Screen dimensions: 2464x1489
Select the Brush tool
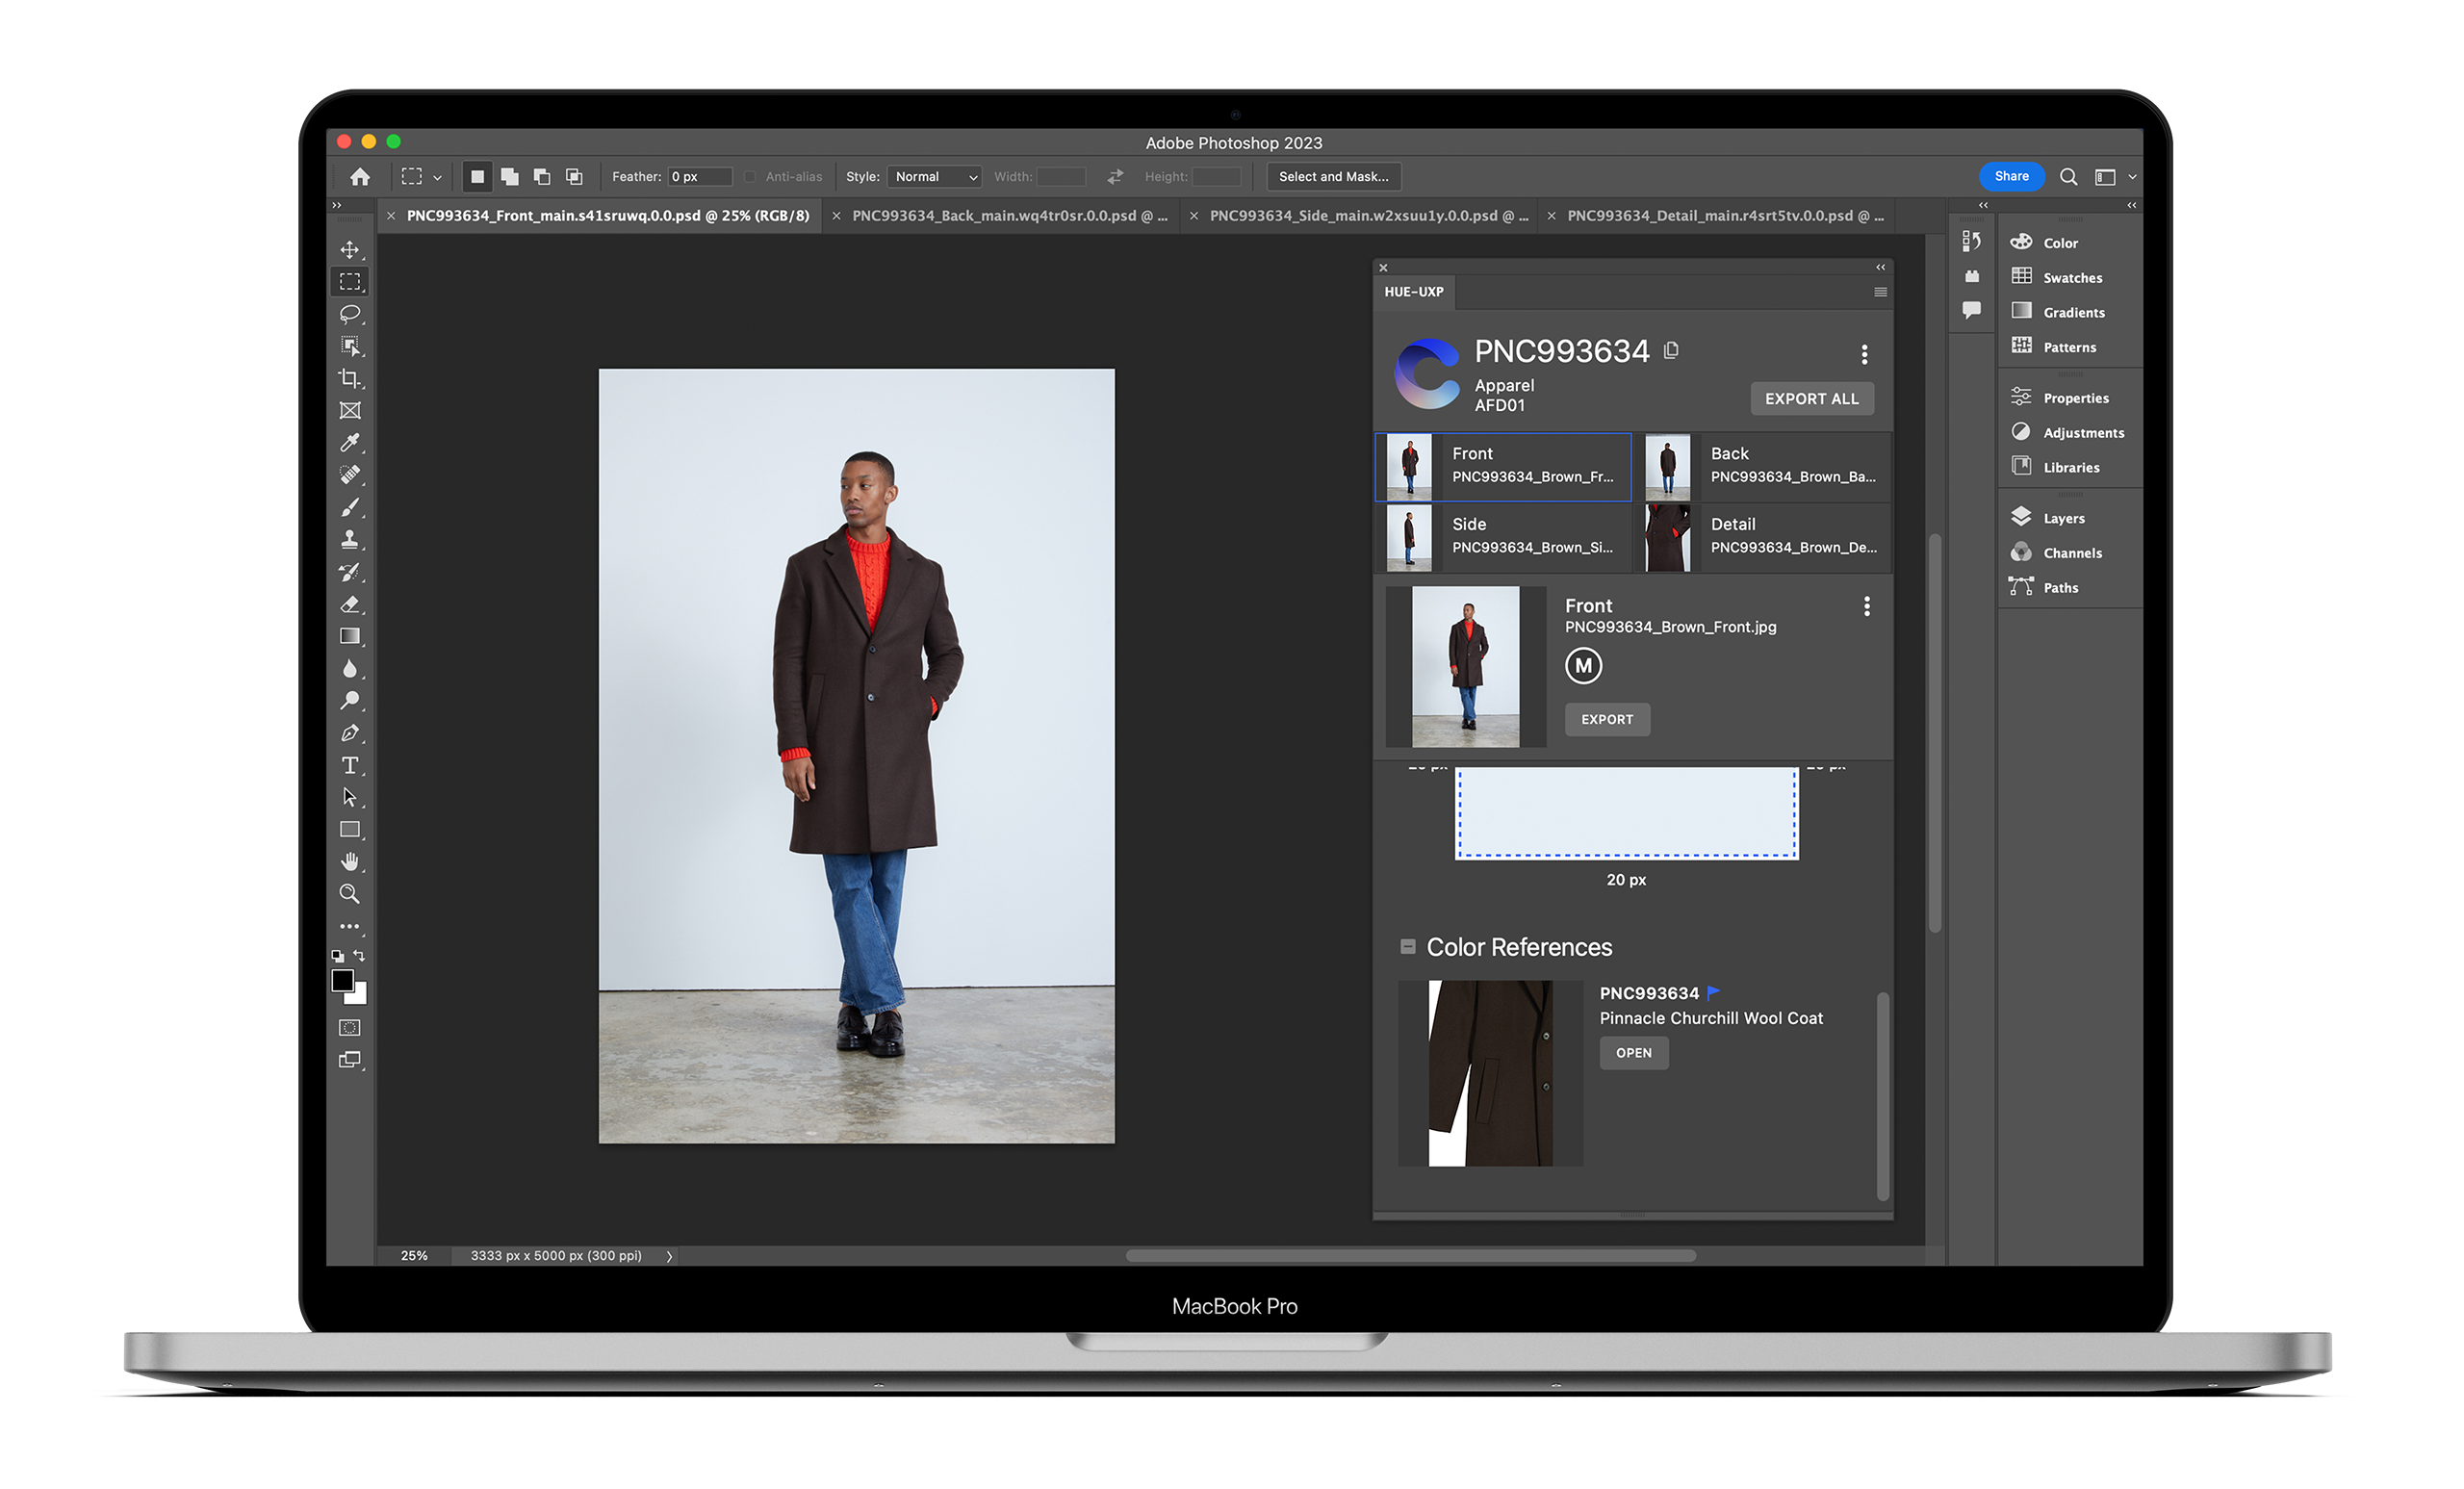pos(350,507)
